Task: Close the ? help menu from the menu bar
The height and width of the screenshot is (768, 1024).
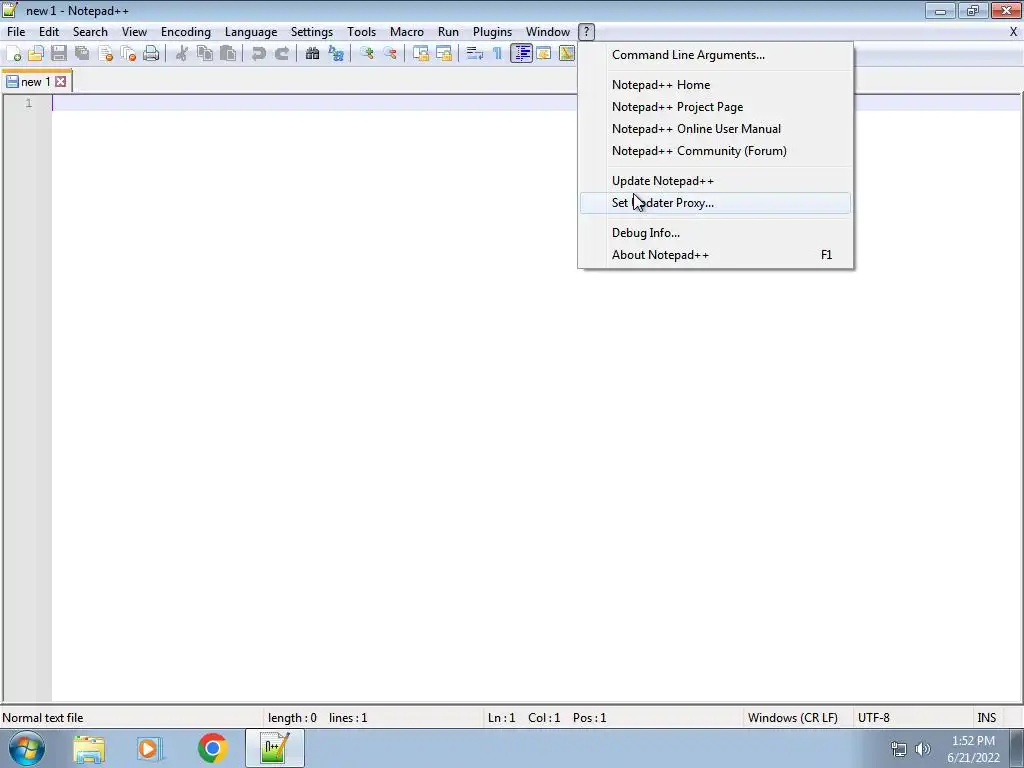Action: (586, 32)
